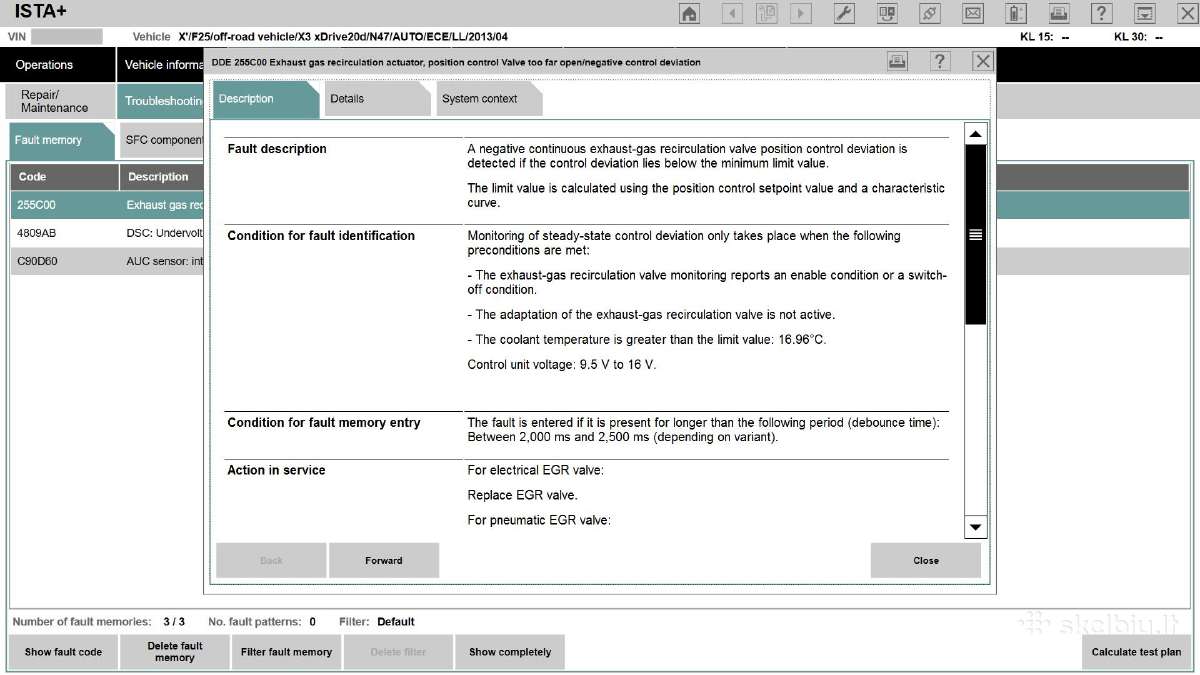Click Show completely button
The height and width of the screenshot is (675, 1200).
tap(510, 652)
